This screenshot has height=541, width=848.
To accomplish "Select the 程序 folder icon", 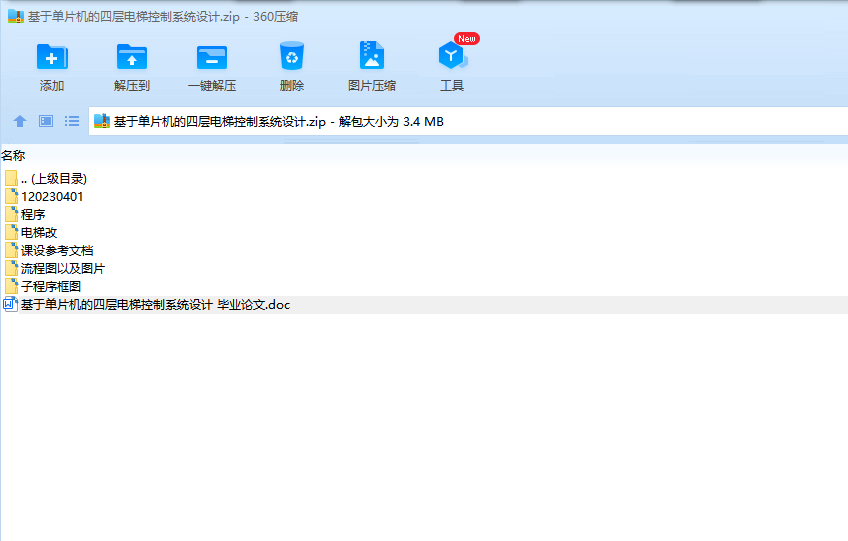I will 11,214.
